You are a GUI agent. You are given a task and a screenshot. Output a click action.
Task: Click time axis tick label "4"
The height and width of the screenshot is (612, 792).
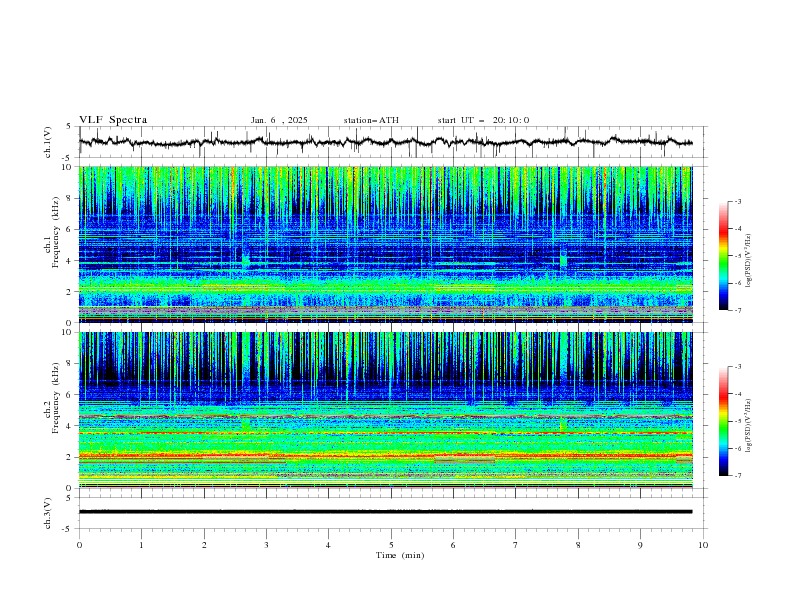pos(328,545)
